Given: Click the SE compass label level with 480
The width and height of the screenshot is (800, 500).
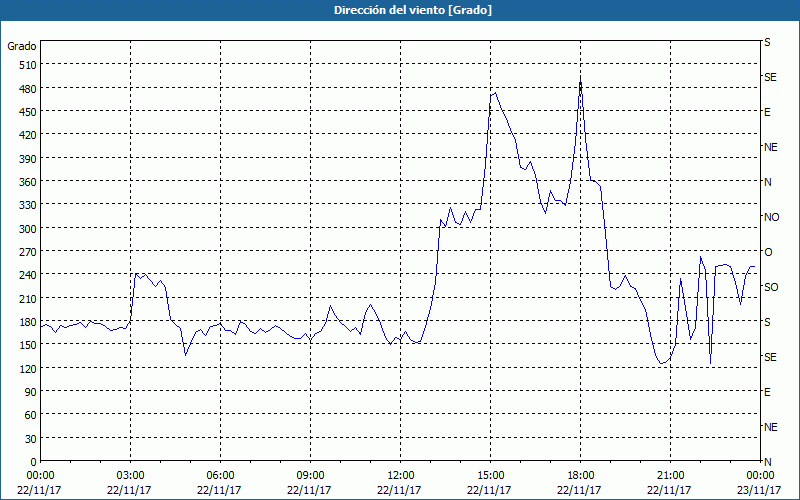Looking at the screenshot, I should click(770, 77).
